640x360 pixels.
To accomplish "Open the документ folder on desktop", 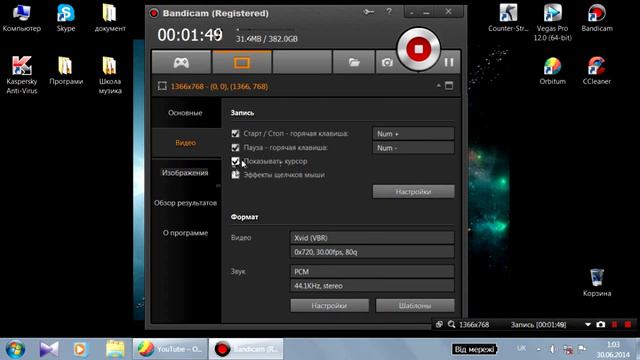I will pos(110,18).
